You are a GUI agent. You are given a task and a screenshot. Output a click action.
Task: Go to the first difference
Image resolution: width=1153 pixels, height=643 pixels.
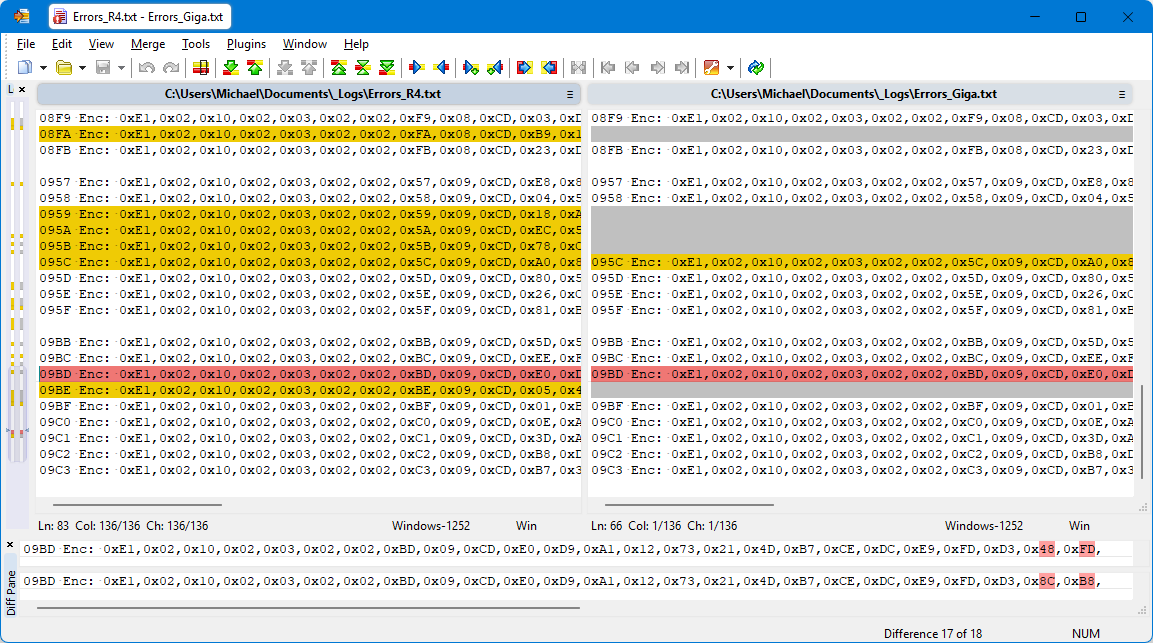coord(338,68)
